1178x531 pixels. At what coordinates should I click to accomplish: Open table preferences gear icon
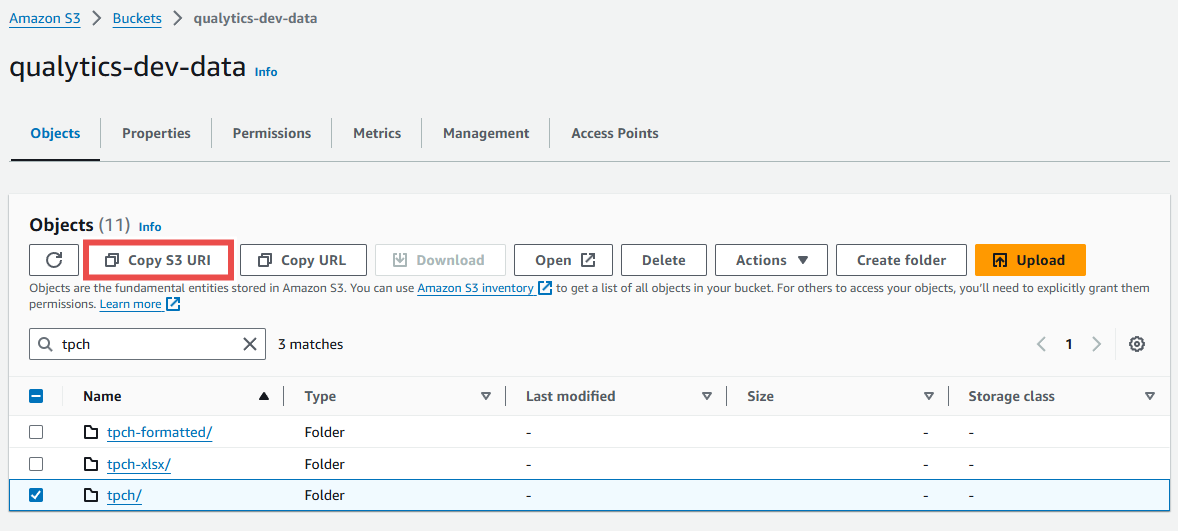1137,344
